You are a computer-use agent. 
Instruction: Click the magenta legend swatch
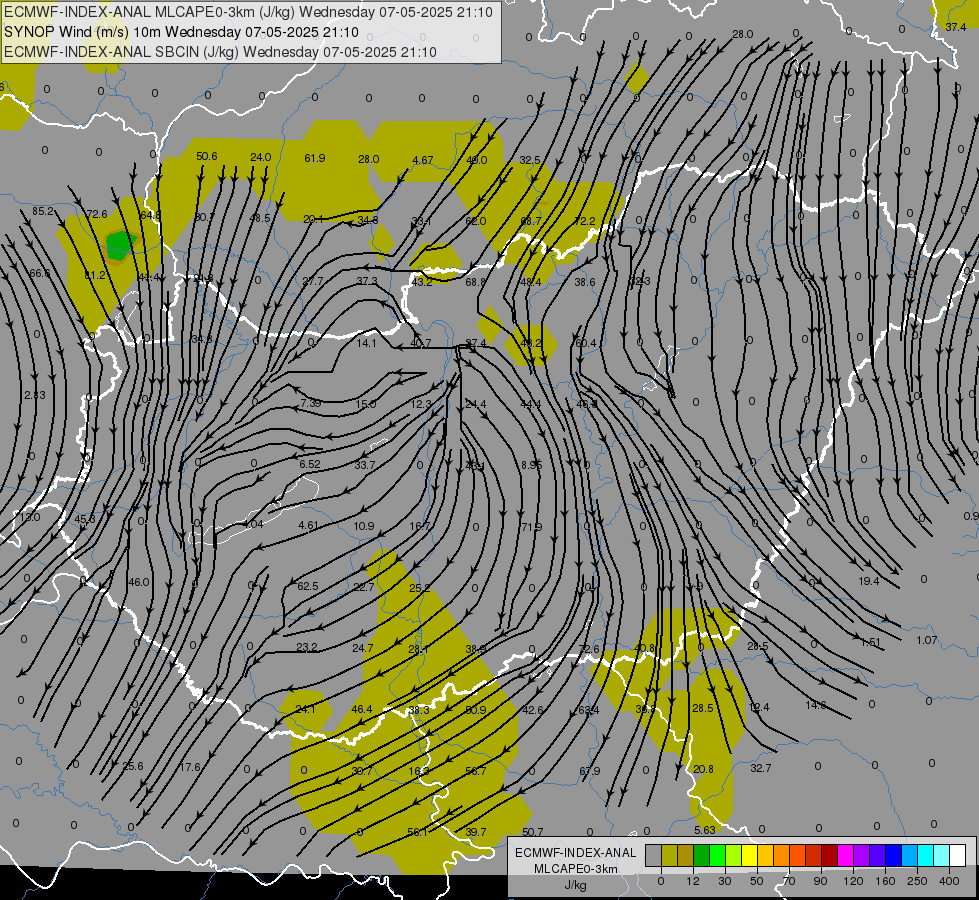tap(845, 855)
